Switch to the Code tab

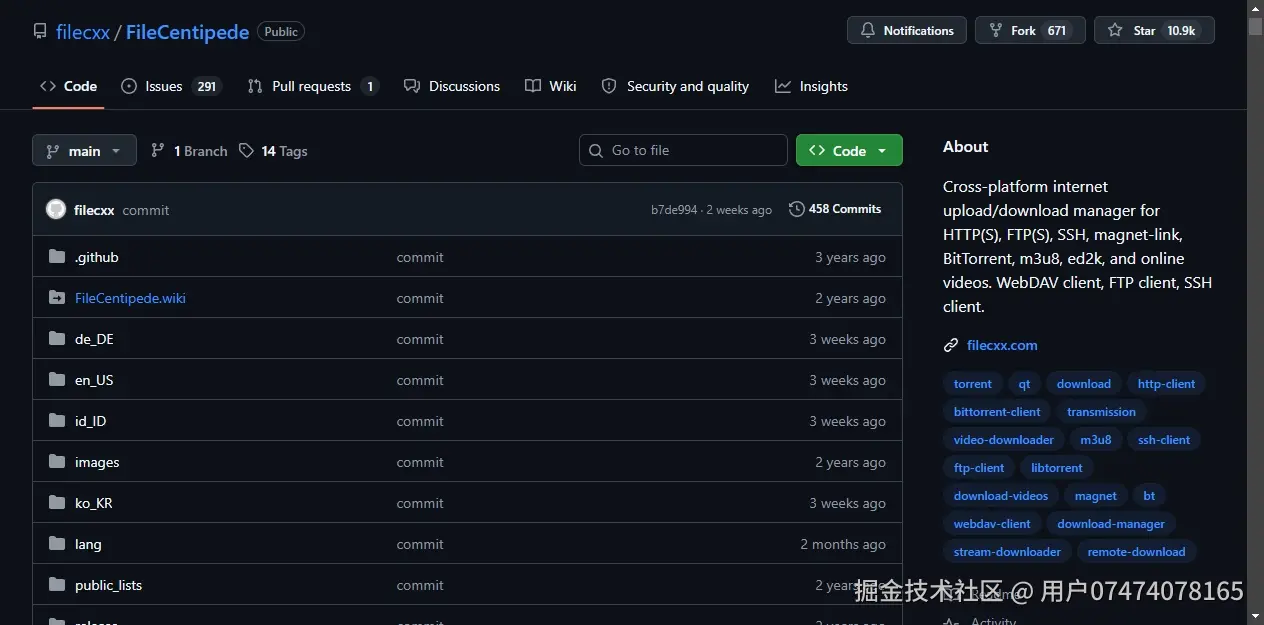tap(69, 86)
